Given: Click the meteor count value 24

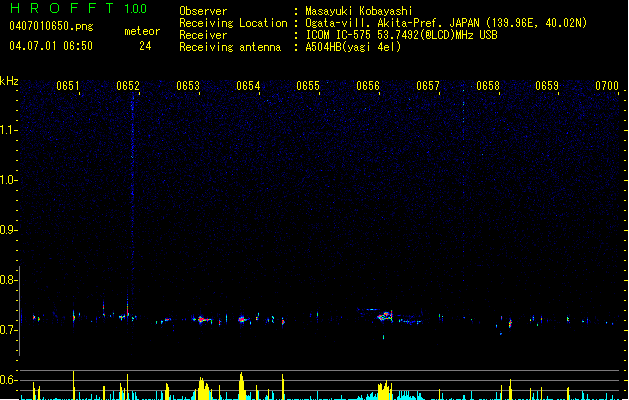Looking at the screenshot, I should (145, 46).
